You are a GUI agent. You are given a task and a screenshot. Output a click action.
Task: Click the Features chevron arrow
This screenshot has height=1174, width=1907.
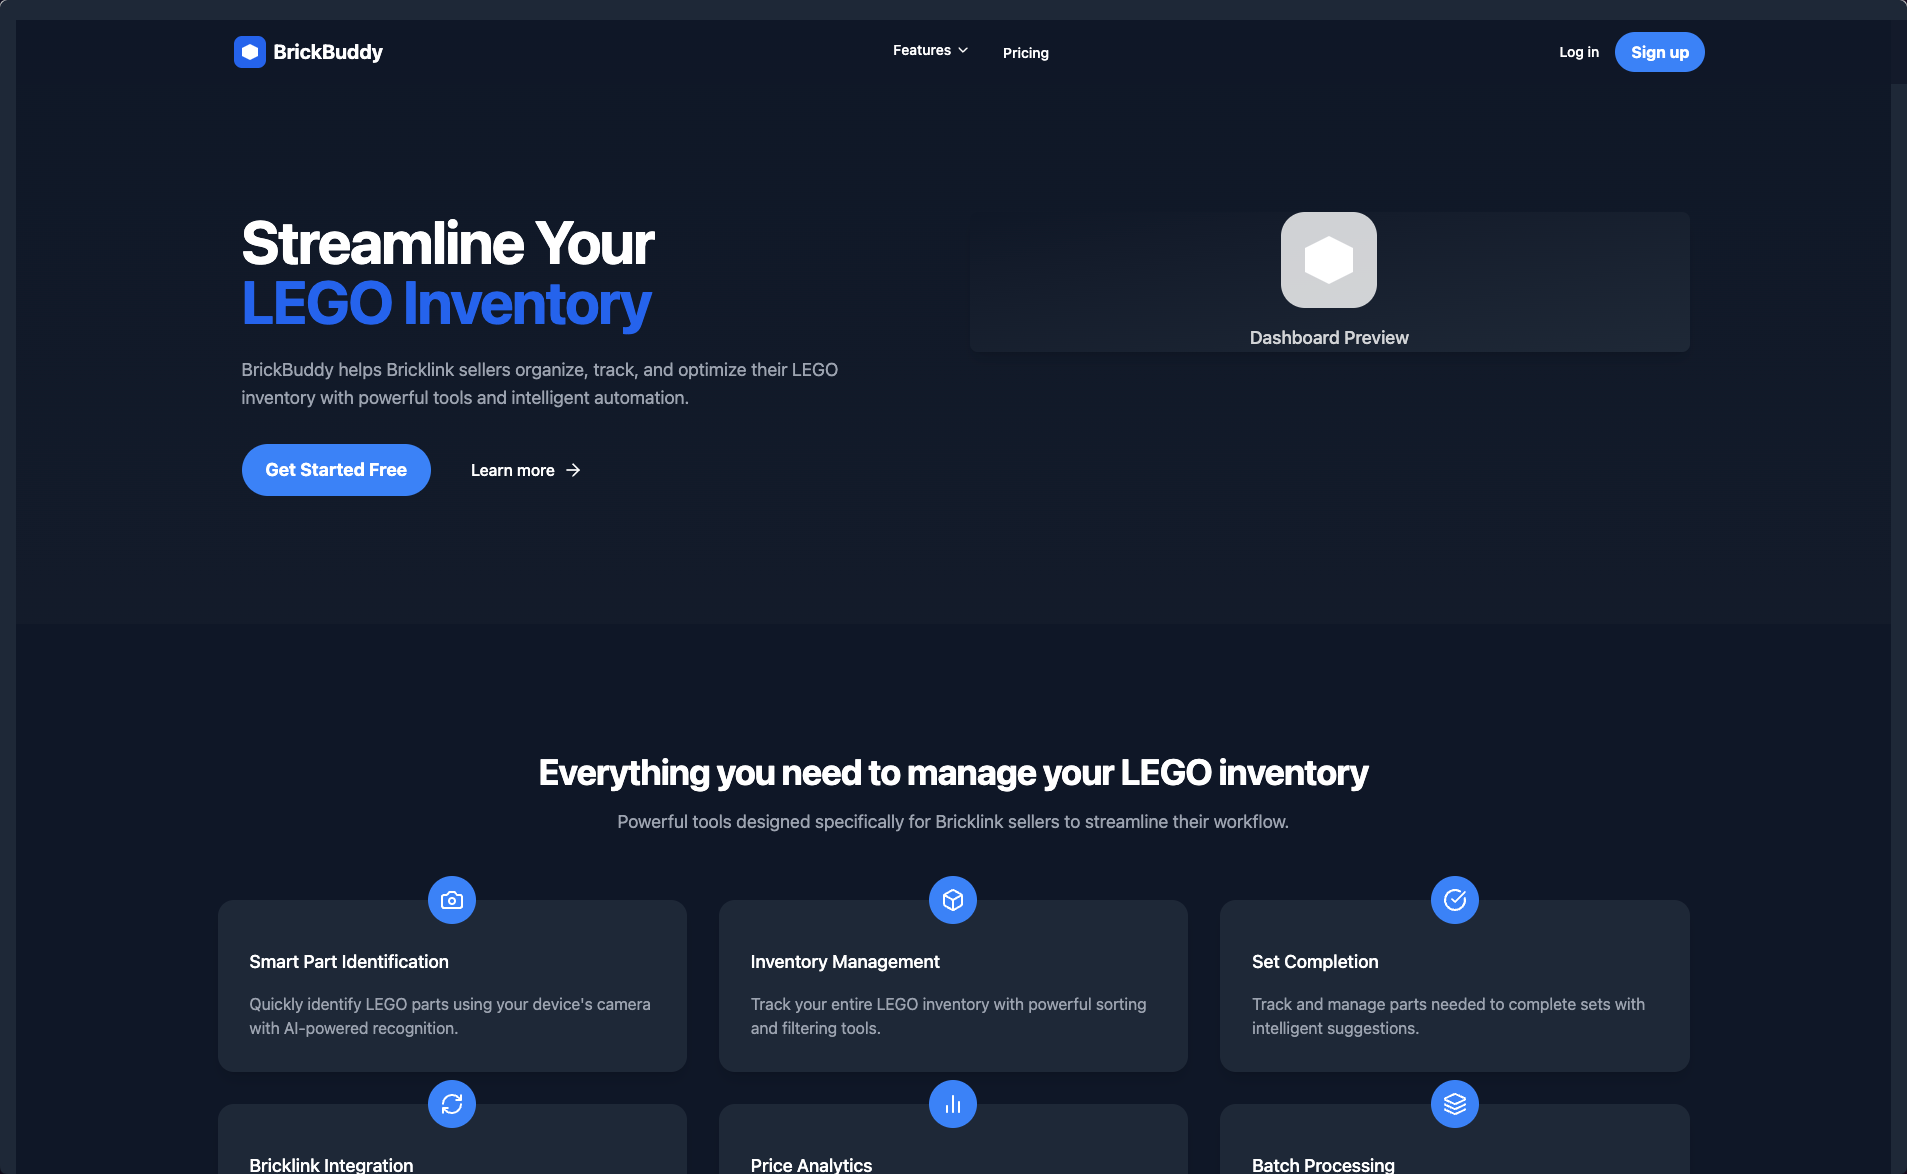(963, 50)
